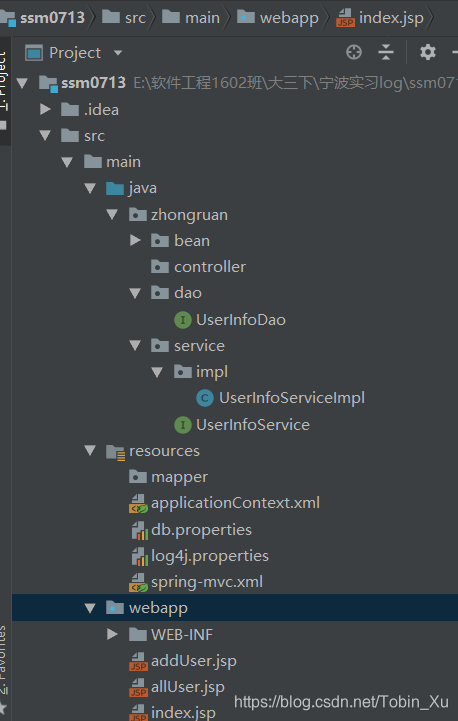Select index.jsp in the breadcrumb bar

(x=391, y=18)
